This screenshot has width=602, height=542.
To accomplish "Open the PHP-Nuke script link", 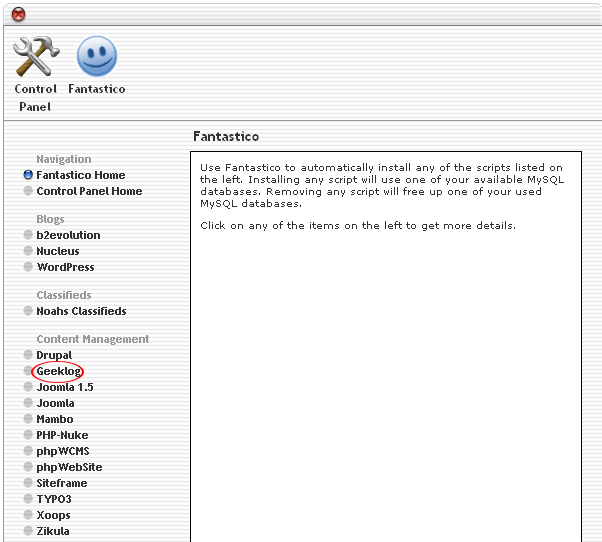I will [x=62, y=435].
